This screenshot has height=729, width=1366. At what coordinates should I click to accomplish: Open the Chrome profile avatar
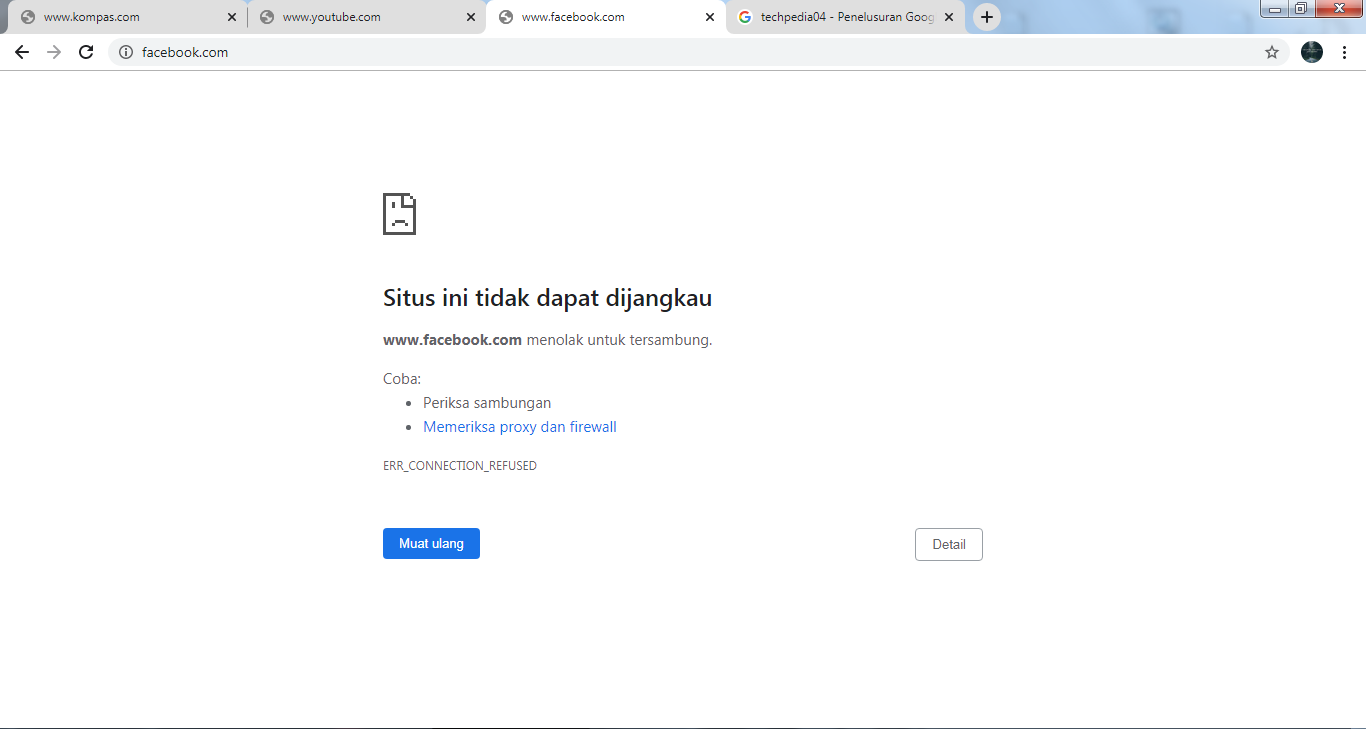click(1312, 52)
